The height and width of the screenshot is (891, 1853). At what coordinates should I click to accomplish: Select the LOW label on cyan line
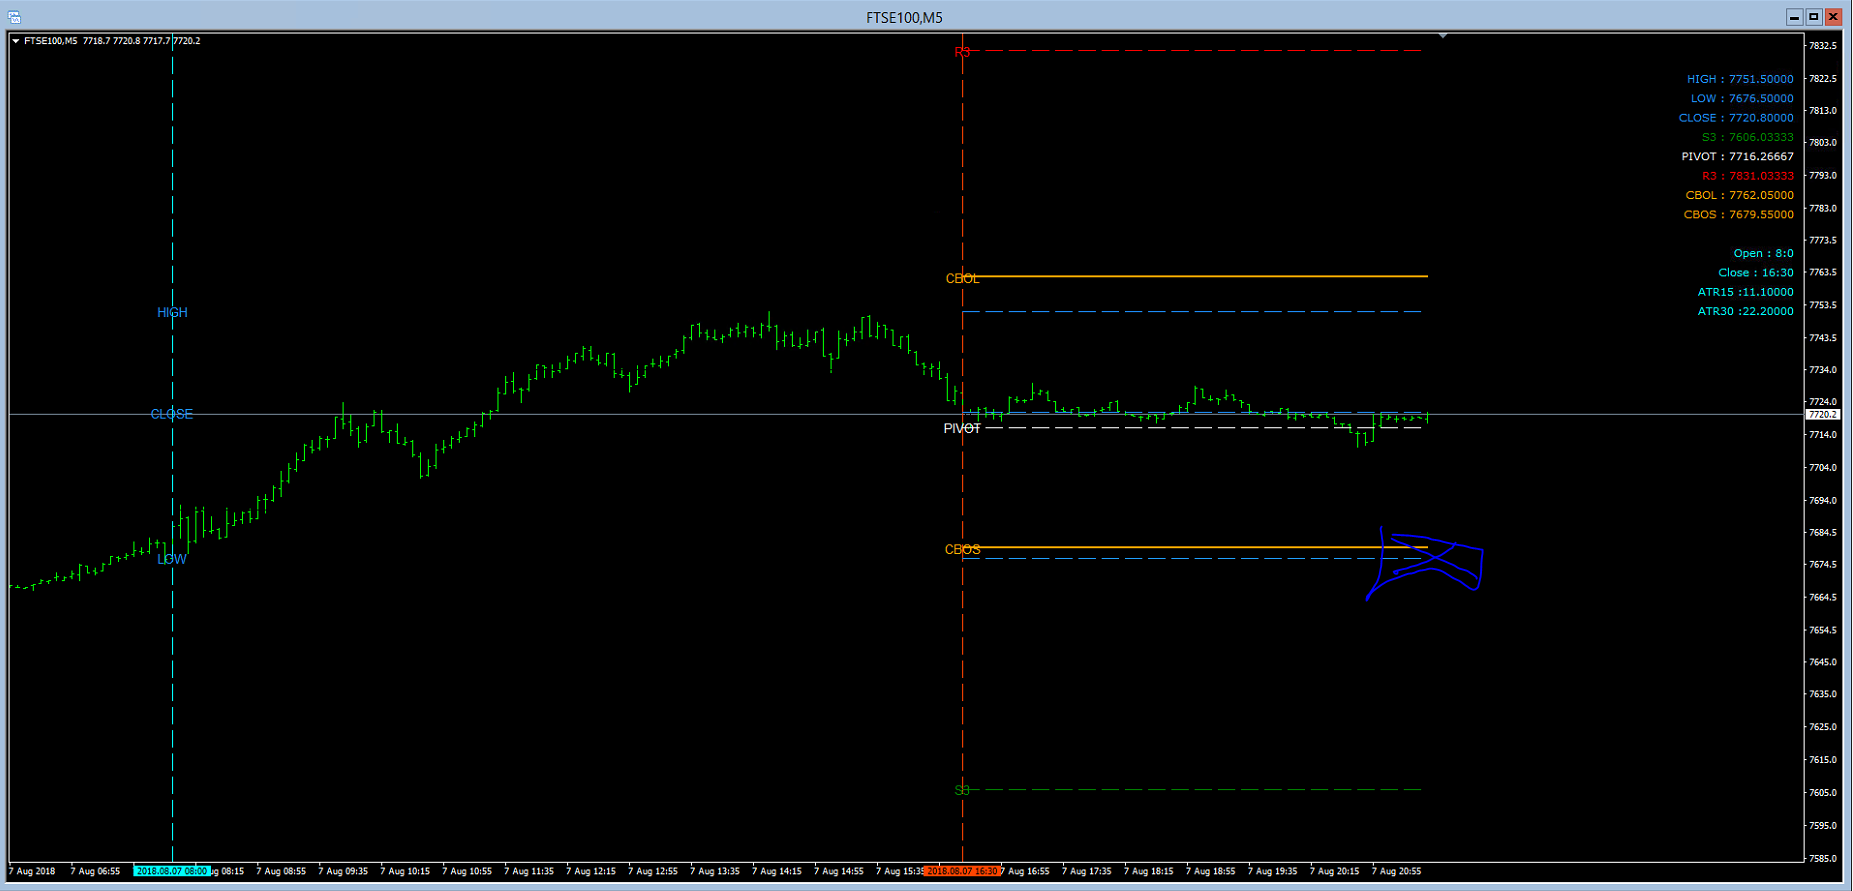(172, 559)
